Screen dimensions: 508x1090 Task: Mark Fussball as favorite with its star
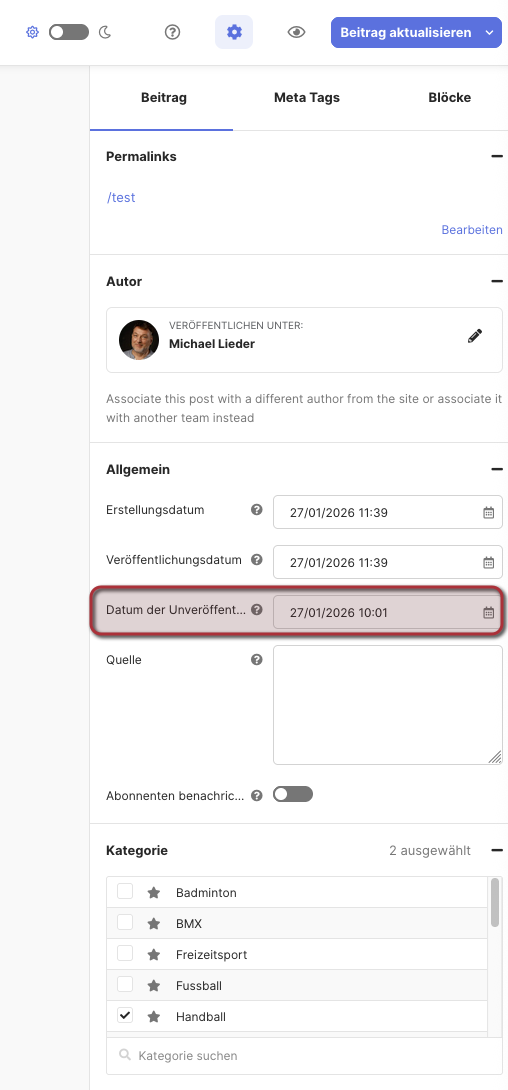pyautogui.click(x=154, y=986)
